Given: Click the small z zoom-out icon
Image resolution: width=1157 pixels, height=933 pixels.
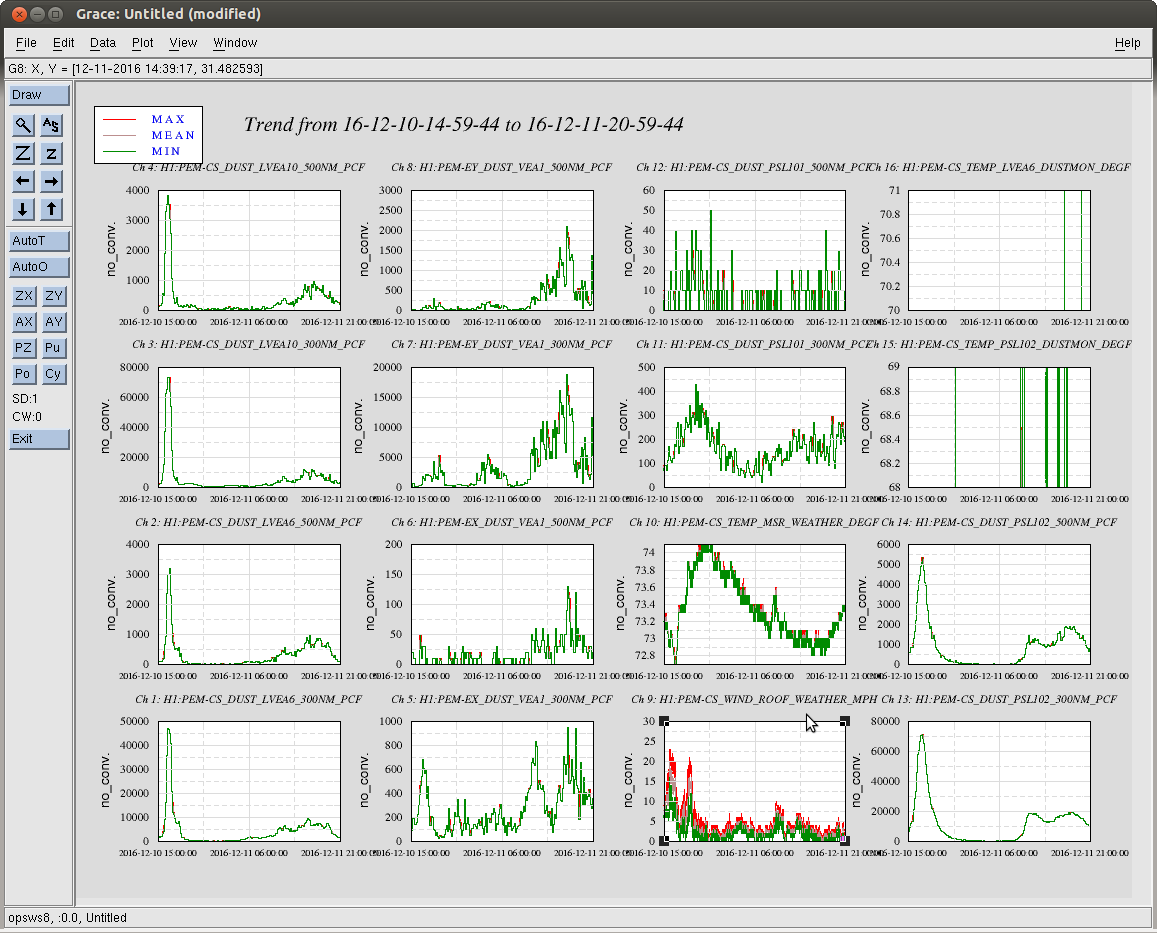Looking at the screenshot, I should pos(51,153).
